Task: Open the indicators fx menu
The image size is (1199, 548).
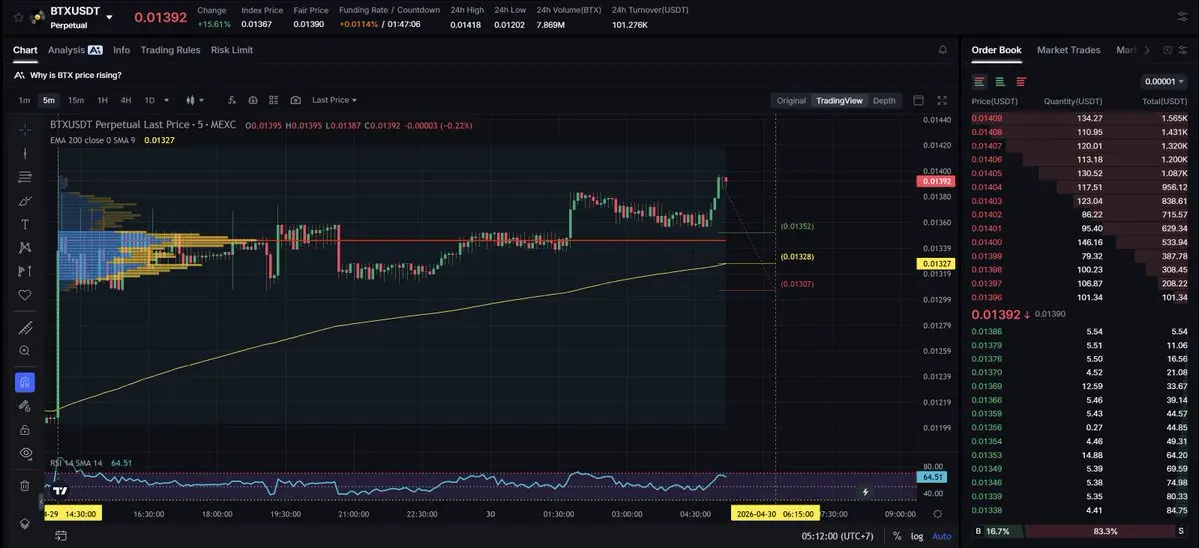Action: point(232,100)
